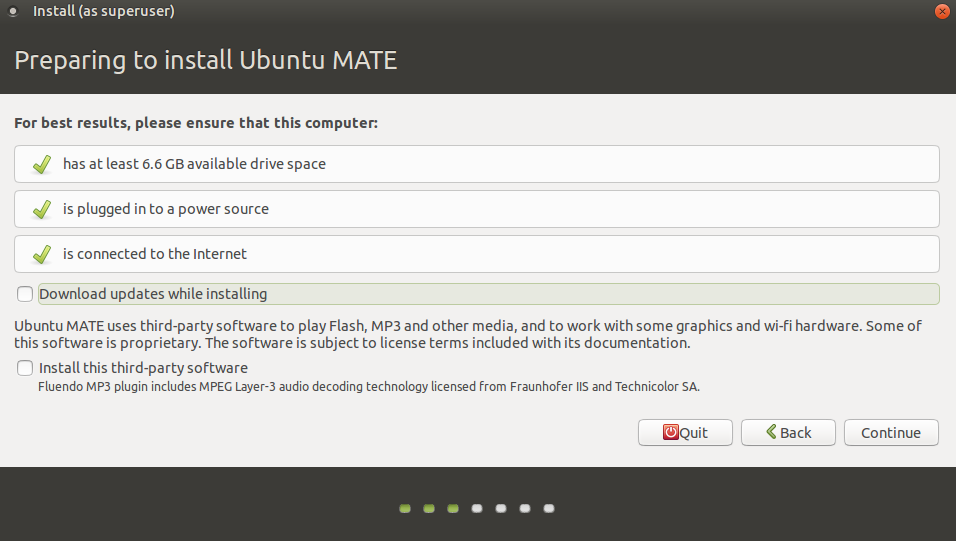Close the installer with the red X
Screen dimensions: 956x541
pyautogui.click(x=942, y=11)
